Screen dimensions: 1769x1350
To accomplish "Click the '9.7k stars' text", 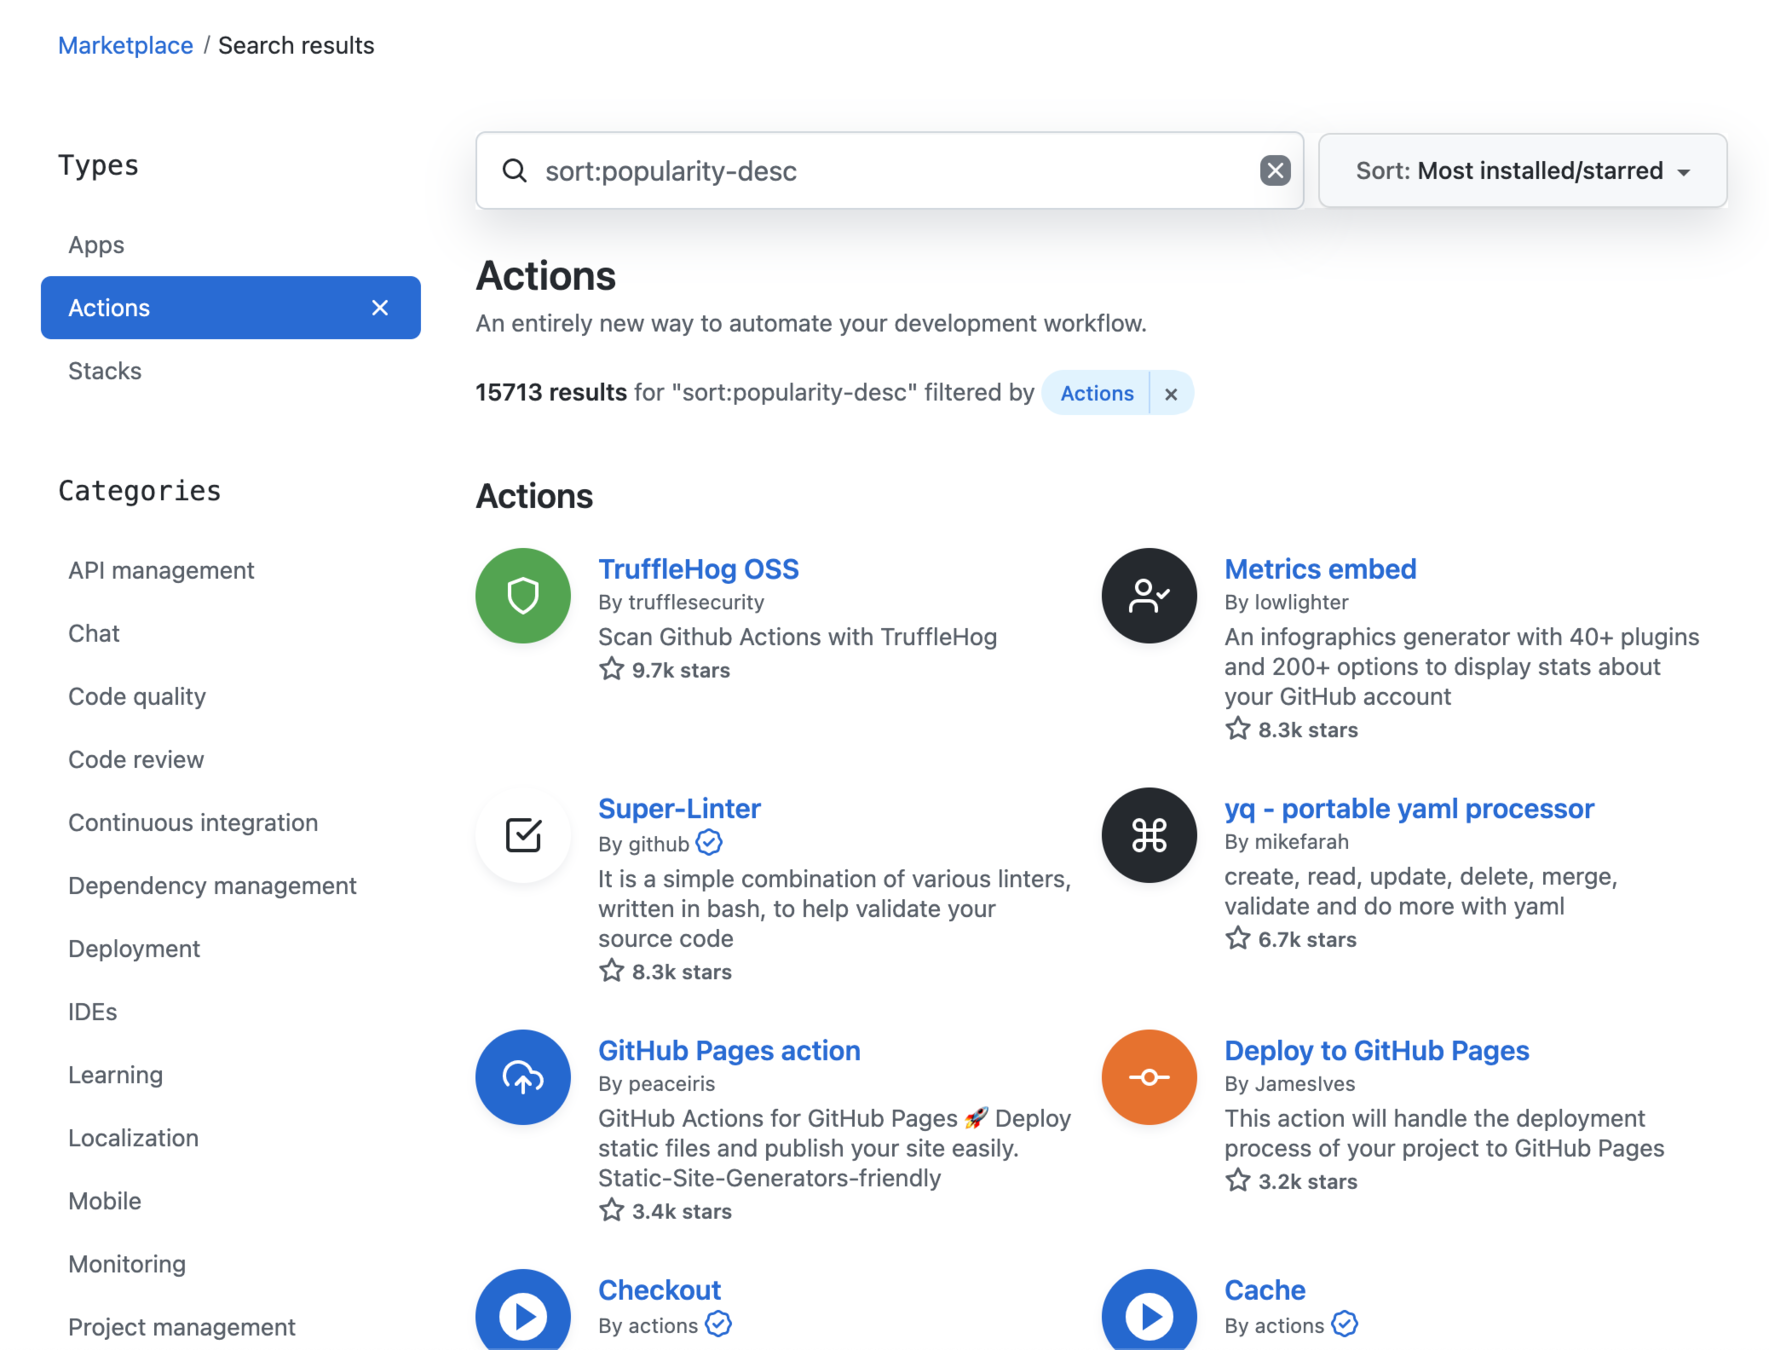I will pos(681,670).
